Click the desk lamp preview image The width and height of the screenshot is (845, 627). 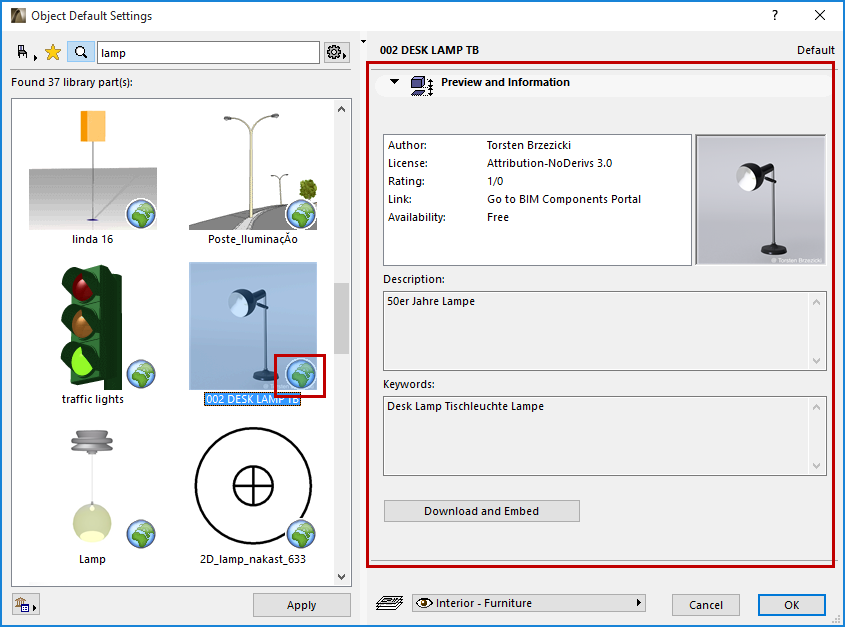point(760,200)
